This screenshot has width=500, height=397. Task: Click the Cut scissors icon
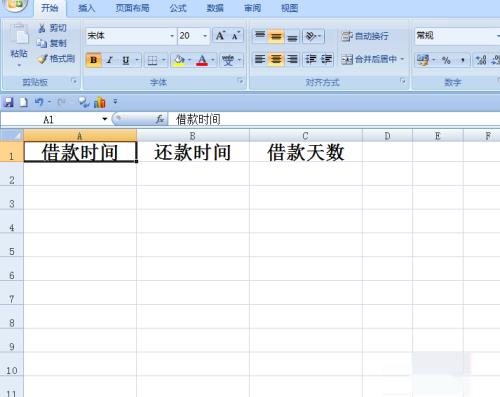click(42, 28)
